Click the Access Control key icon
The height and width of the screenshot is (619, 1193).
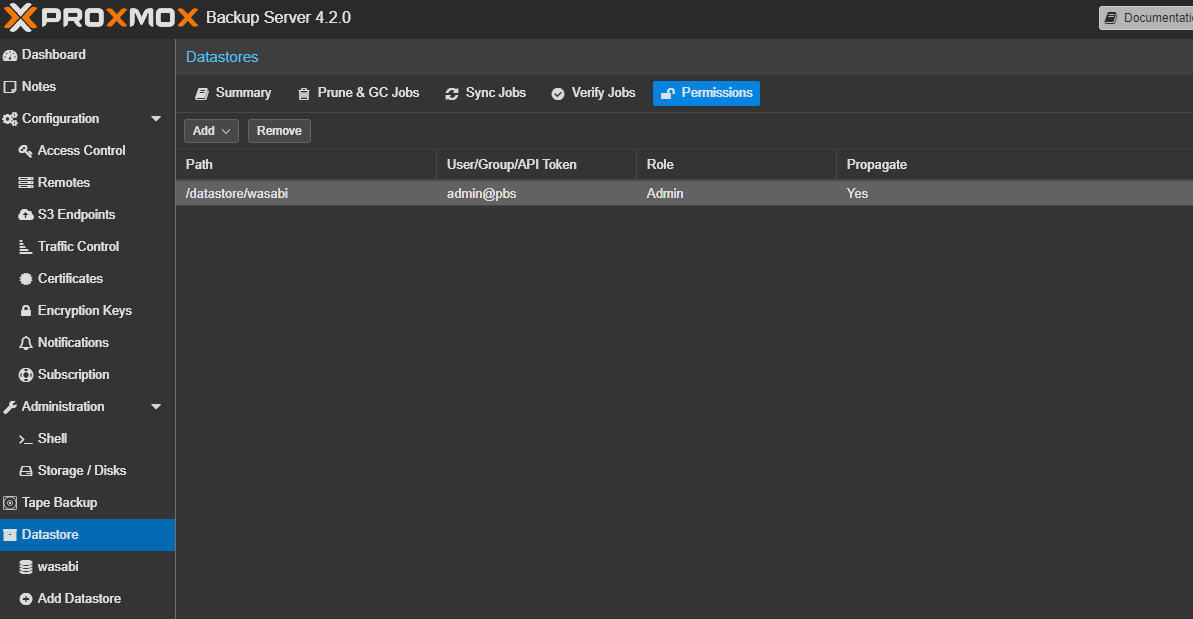point(26,151)
